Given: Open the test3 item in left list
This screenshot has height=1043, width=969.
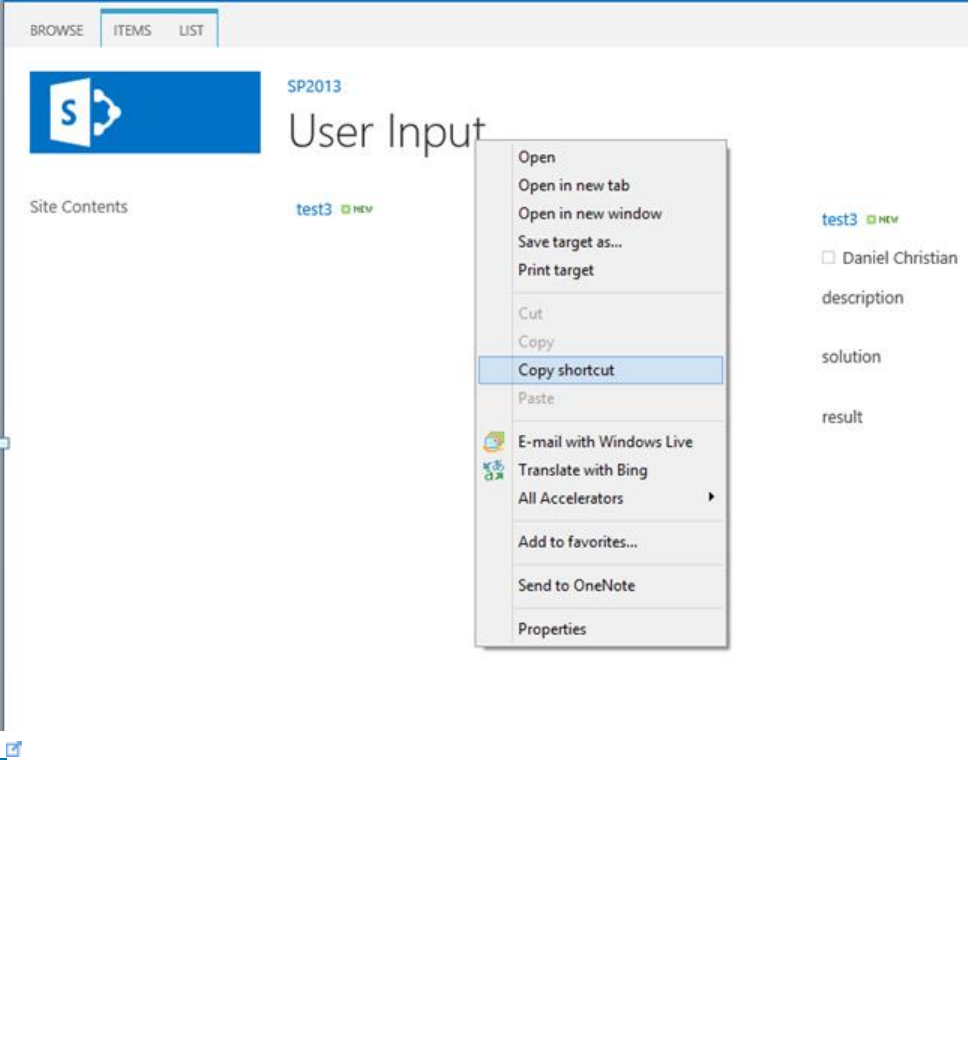Looking at the screenshot, I should pos(313,210).
